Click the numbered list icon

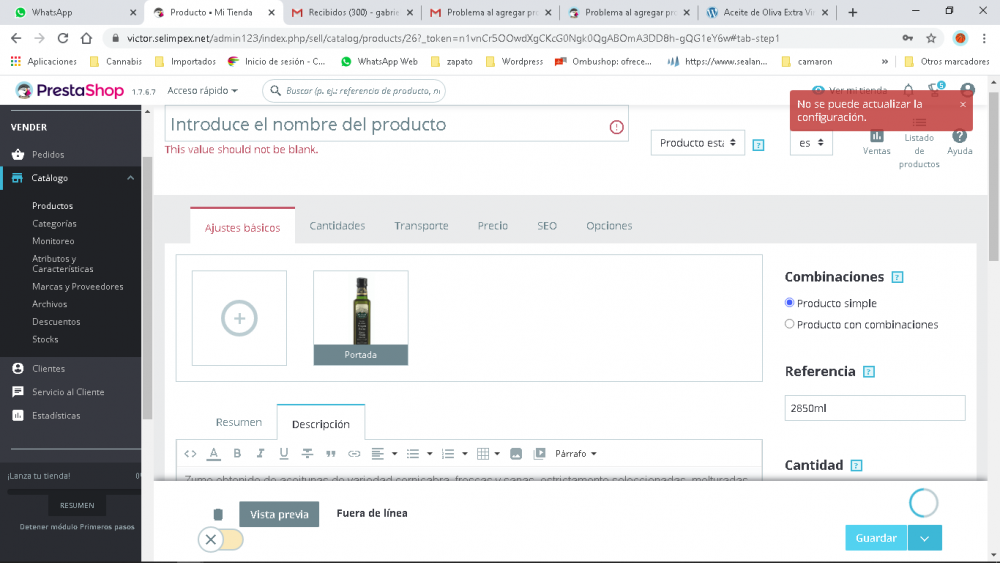tap(448, 453)
